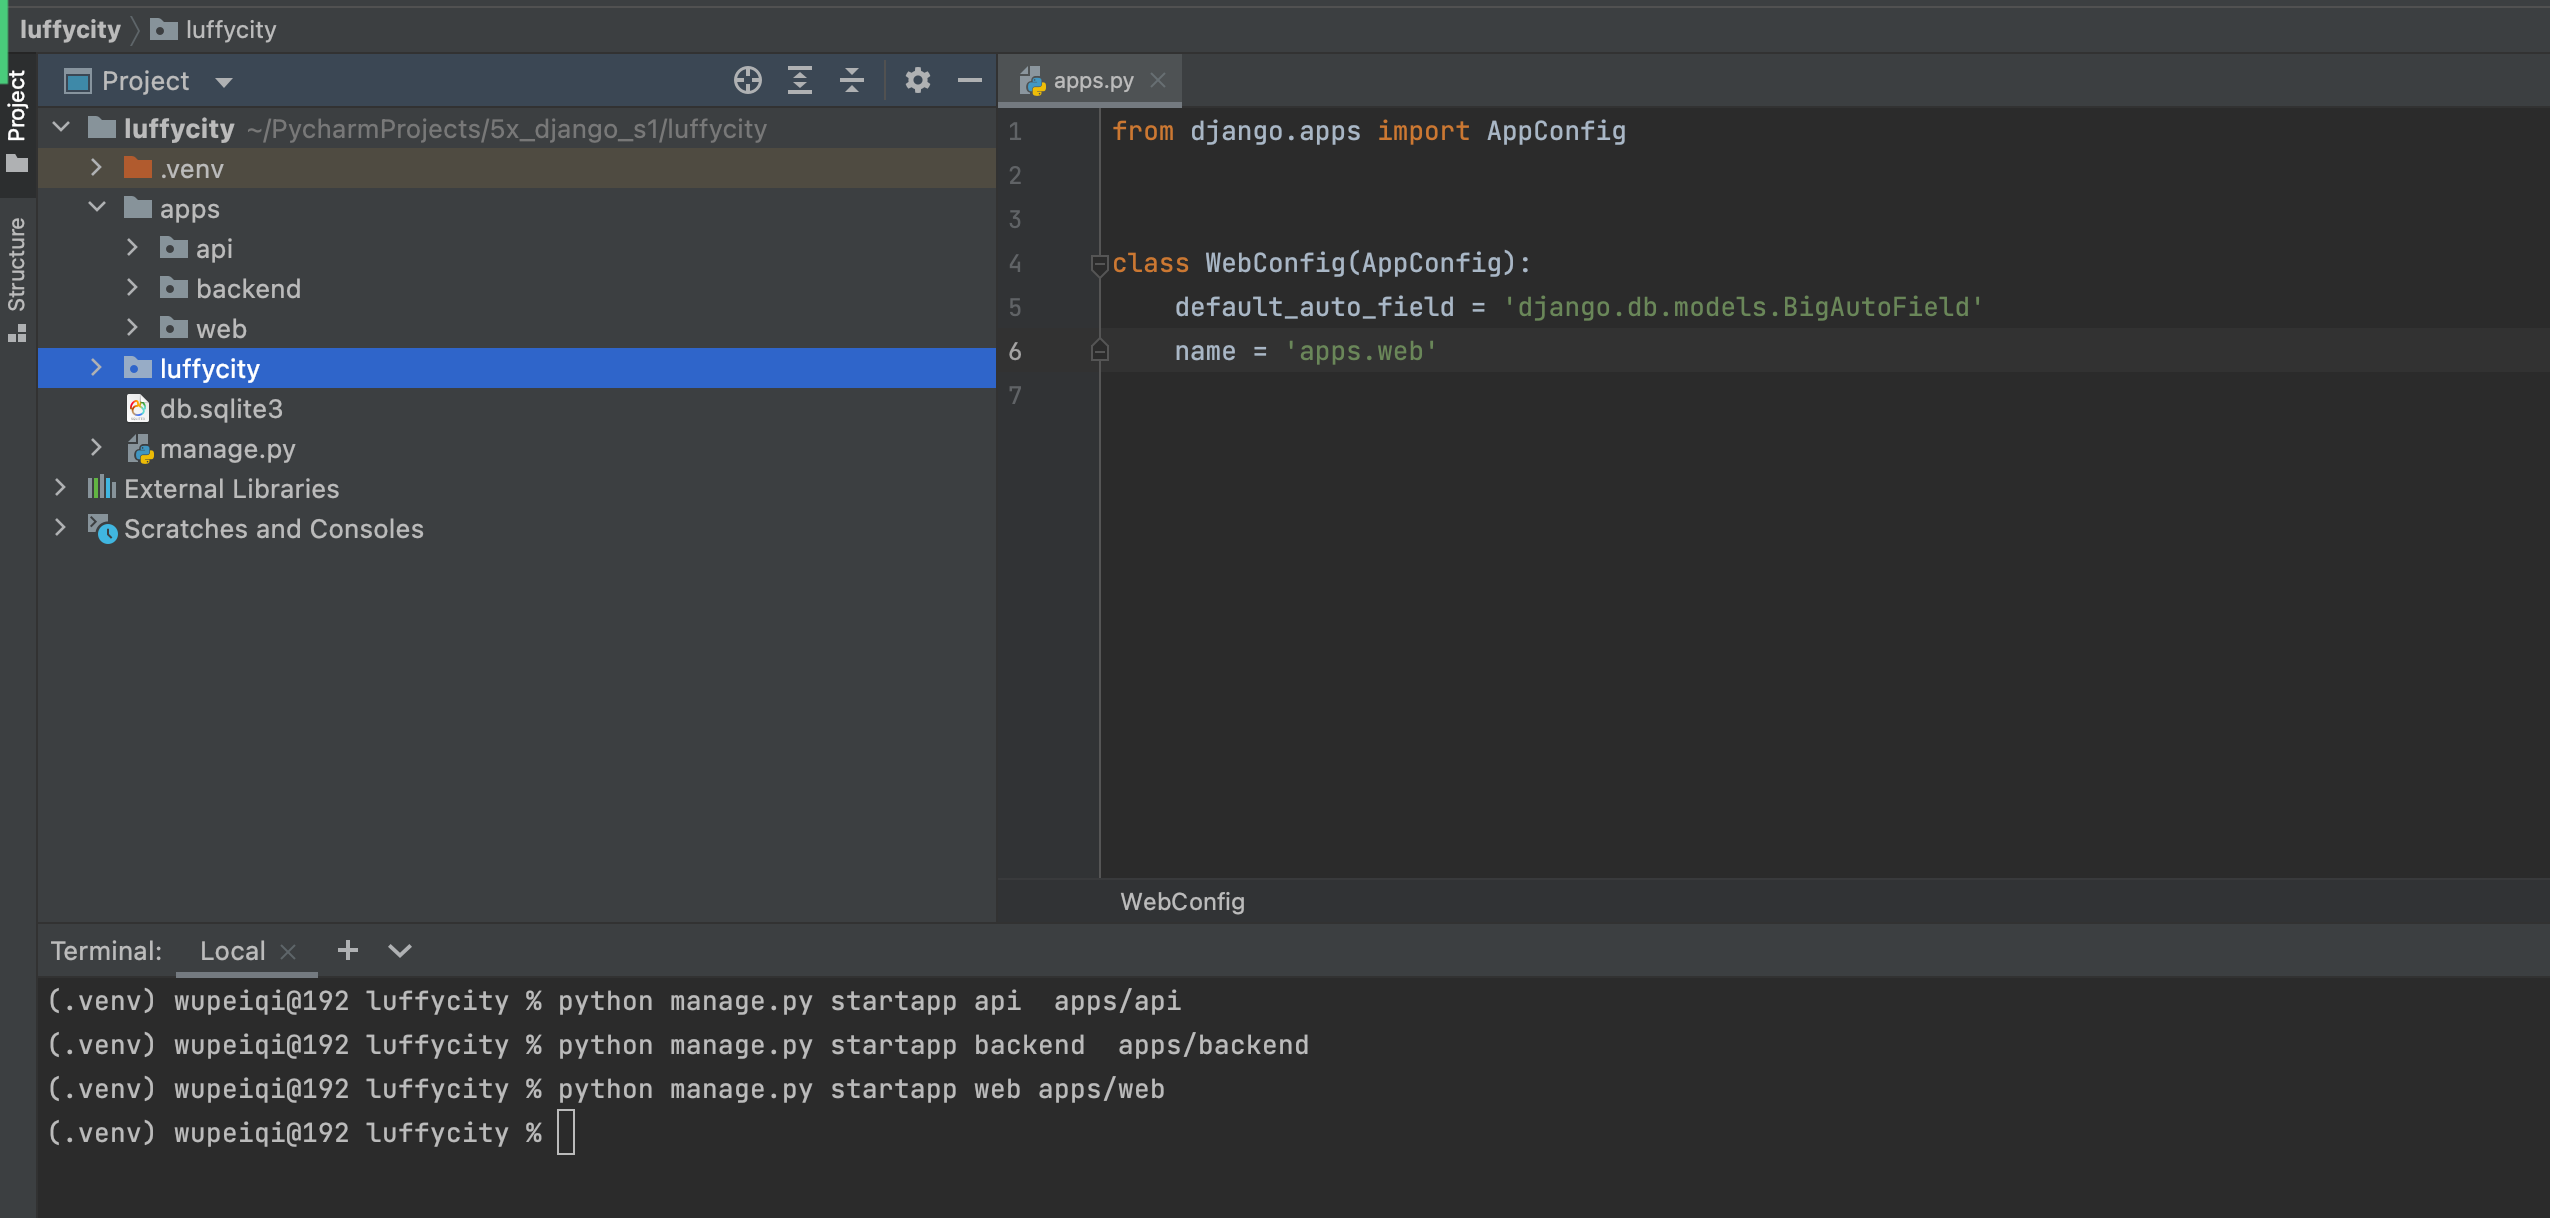2550x1218 pixels.
Task: Expand the .venv folder in tree
Action: pyautogui.click(x=96, y=168)
